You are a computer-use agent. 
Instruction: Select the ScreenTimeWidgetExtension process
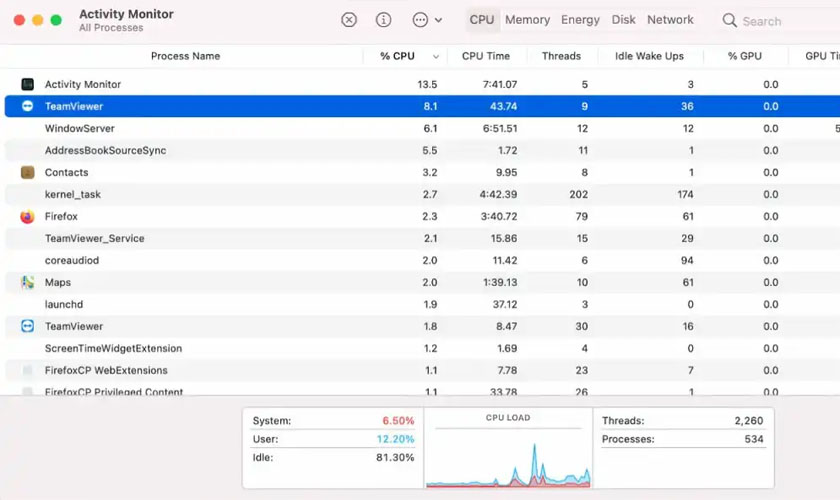113,348
